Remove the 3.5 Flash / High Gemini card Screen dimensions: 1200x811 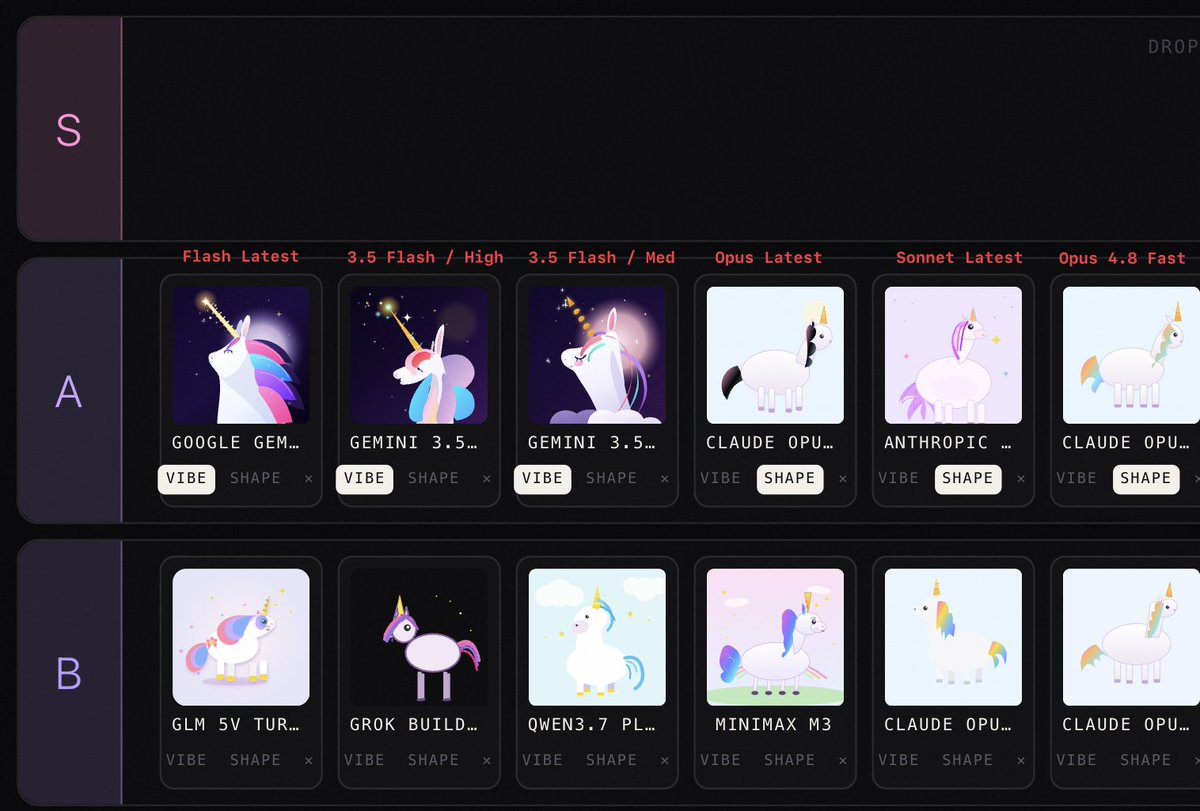(x=486, y=479)
